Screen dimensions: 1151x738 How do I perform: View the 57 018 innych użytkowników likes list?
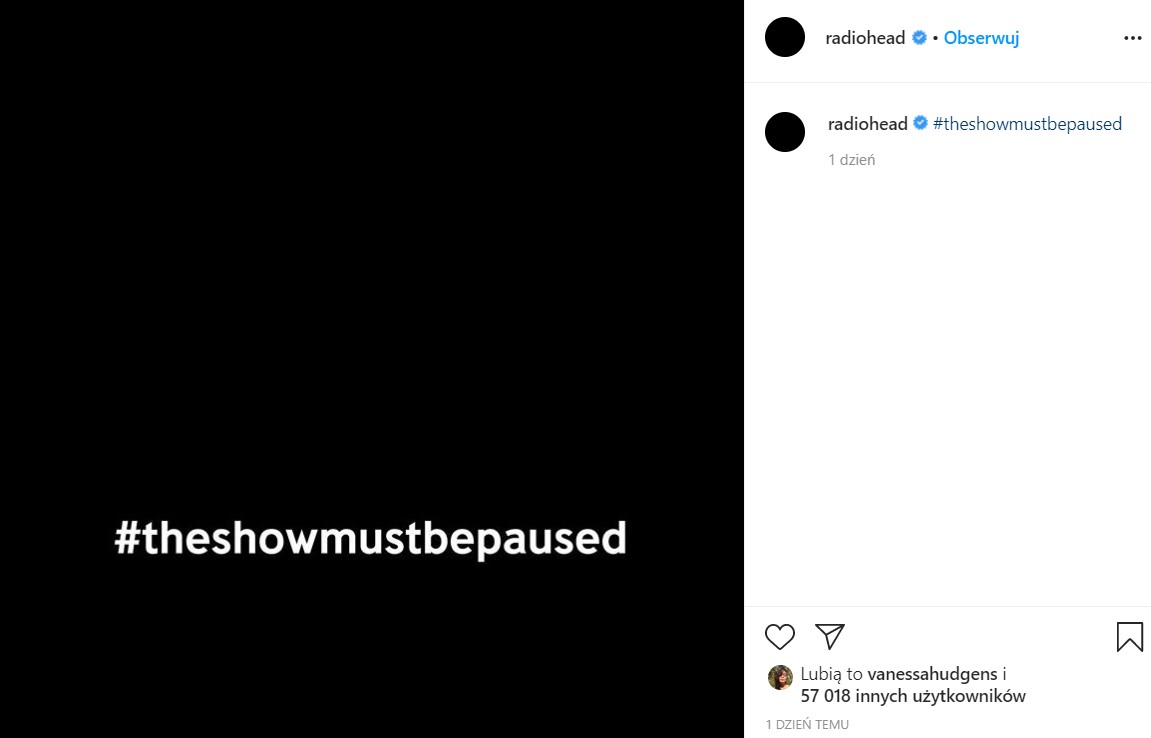coord(913,696)
